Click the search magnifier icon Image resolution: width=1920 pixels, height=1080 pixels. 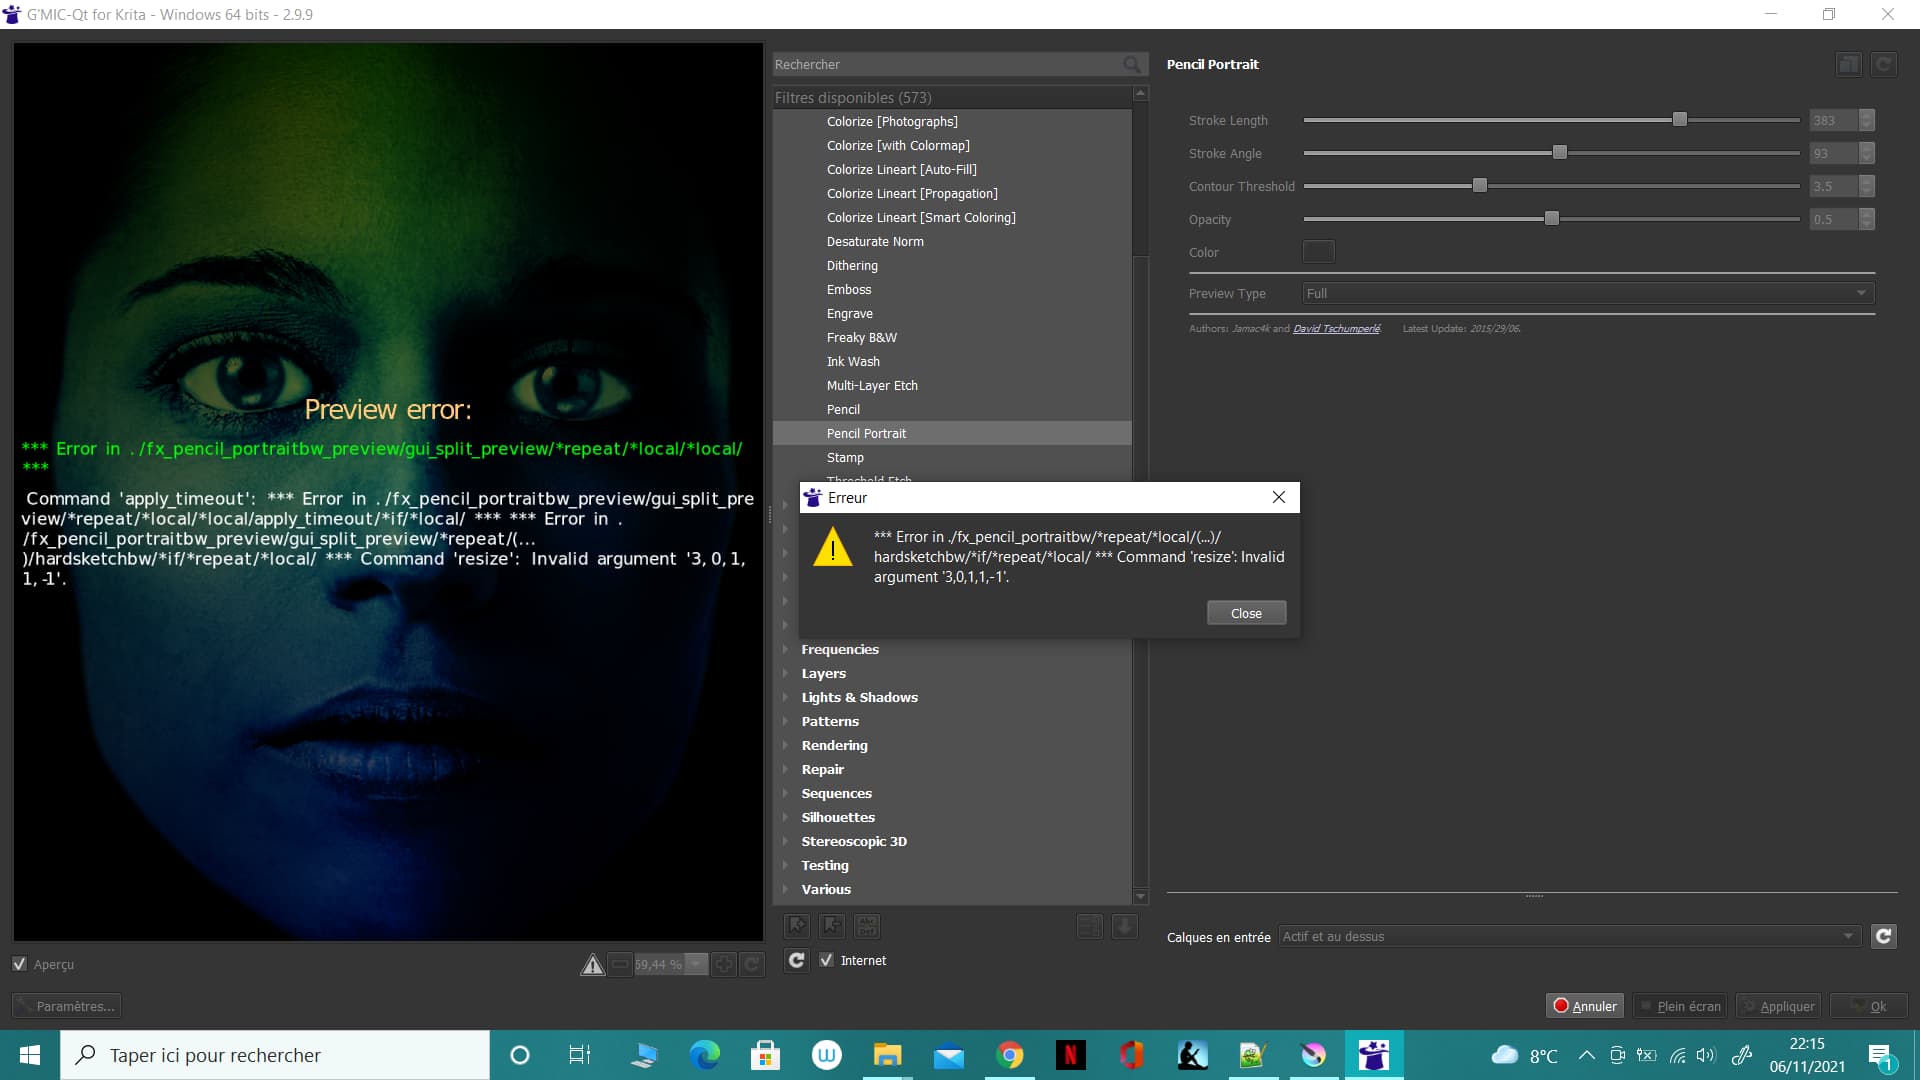pyautogui.click(x=1131, y=64)
